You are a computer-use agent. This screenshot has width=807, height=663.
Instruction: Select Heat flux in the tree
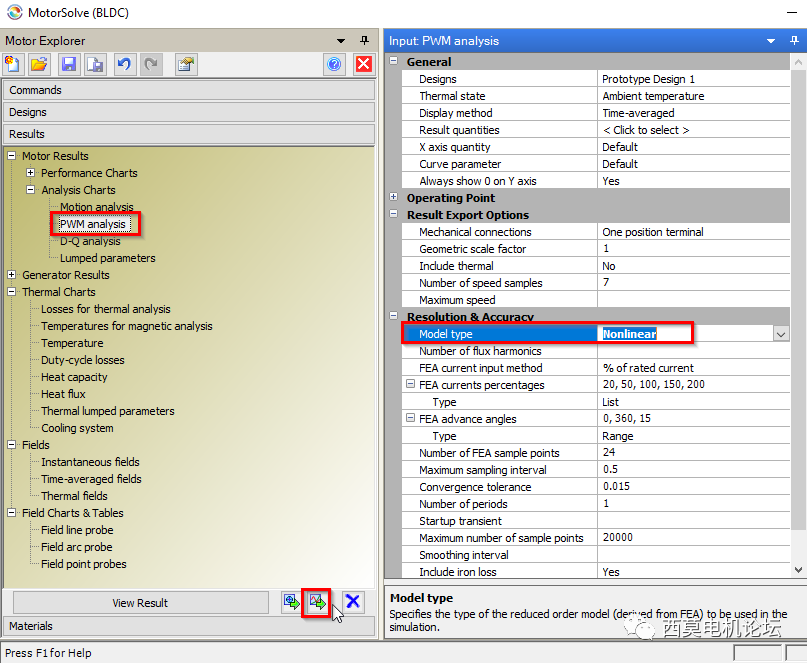pos(63,394)
